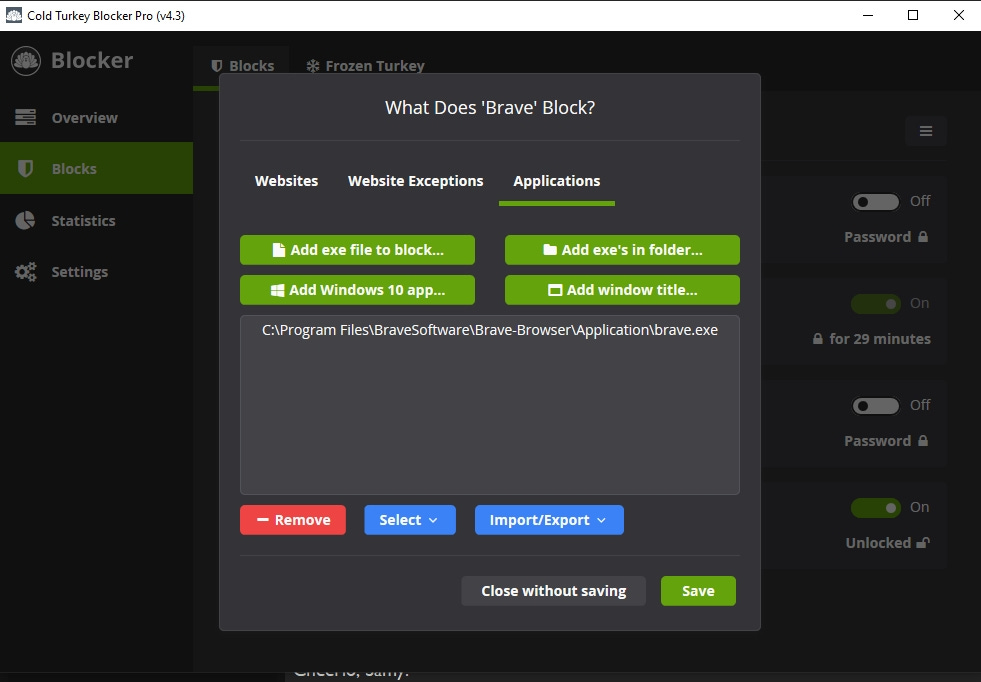
Task: Select the Applications tab
Action: pos(557,181)
